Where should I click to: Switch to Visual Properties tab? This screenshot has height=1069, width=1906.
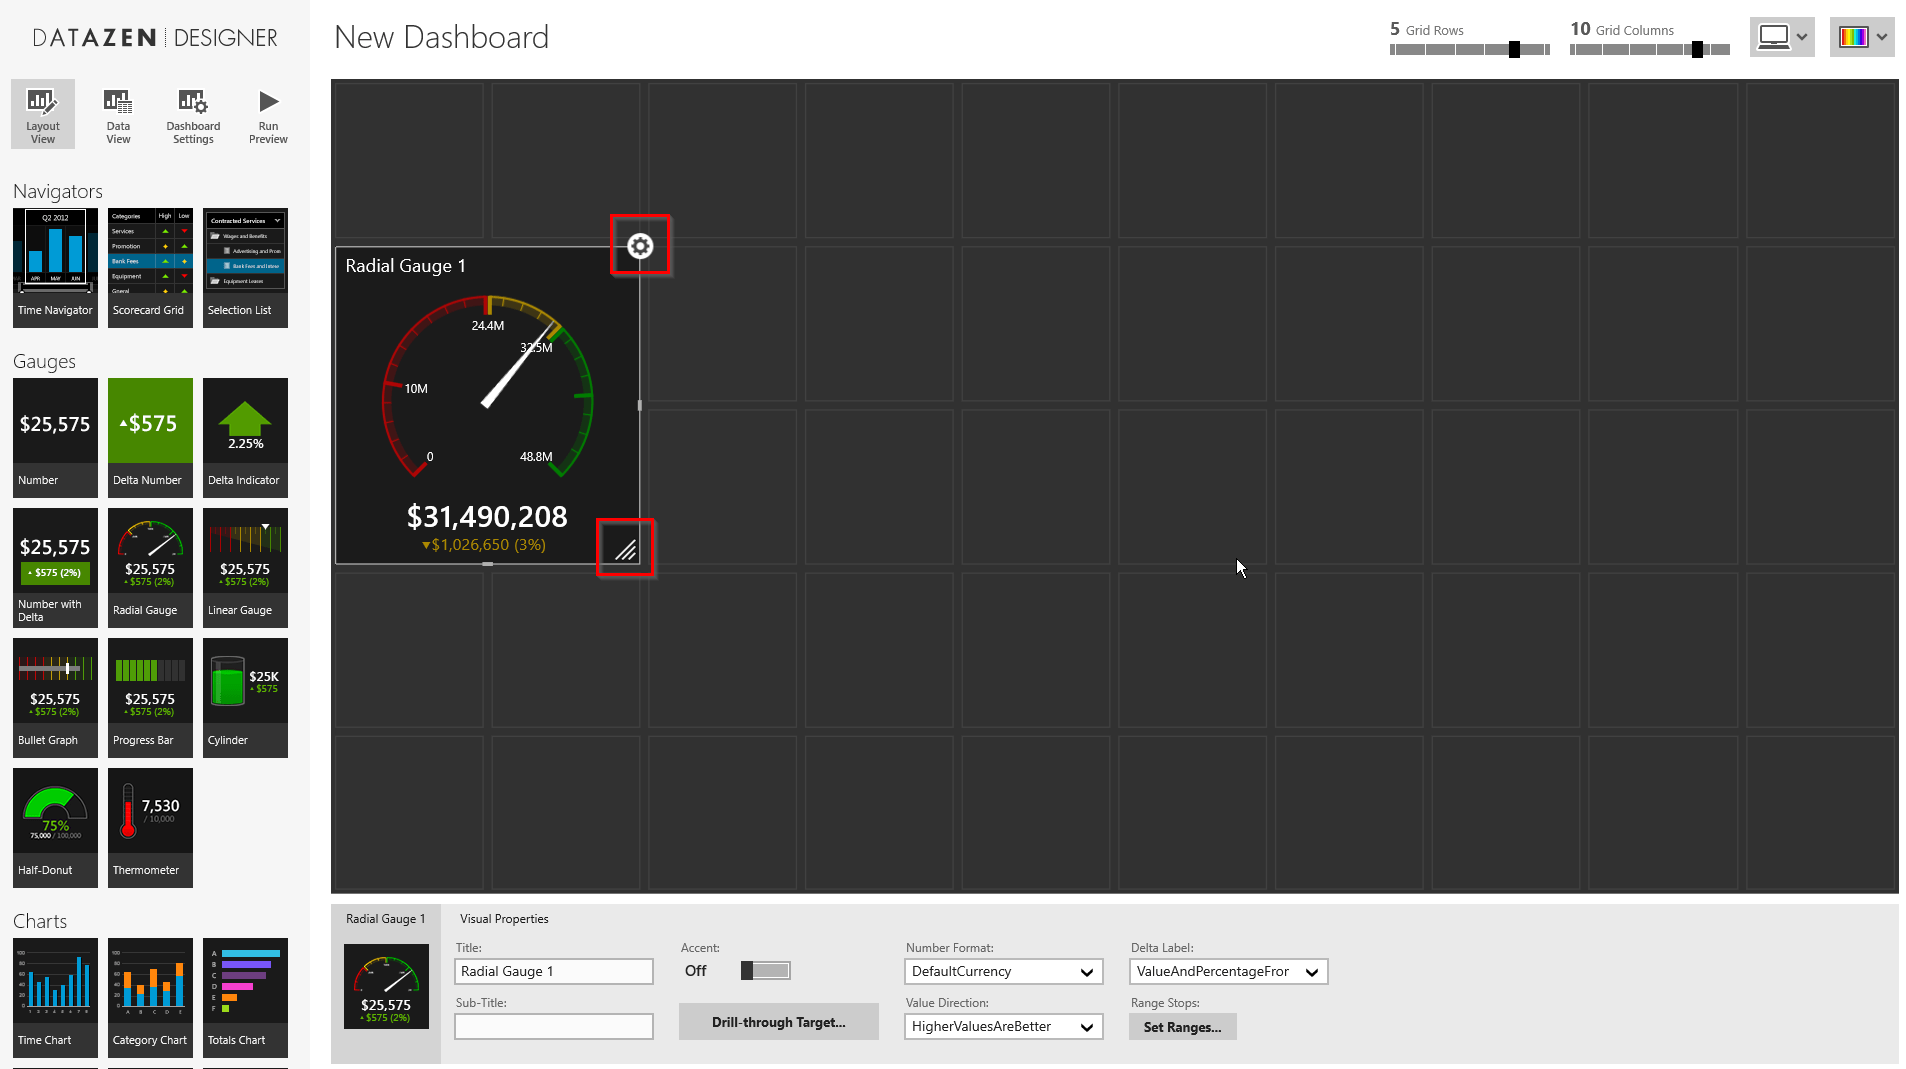[x=504, y=919]
